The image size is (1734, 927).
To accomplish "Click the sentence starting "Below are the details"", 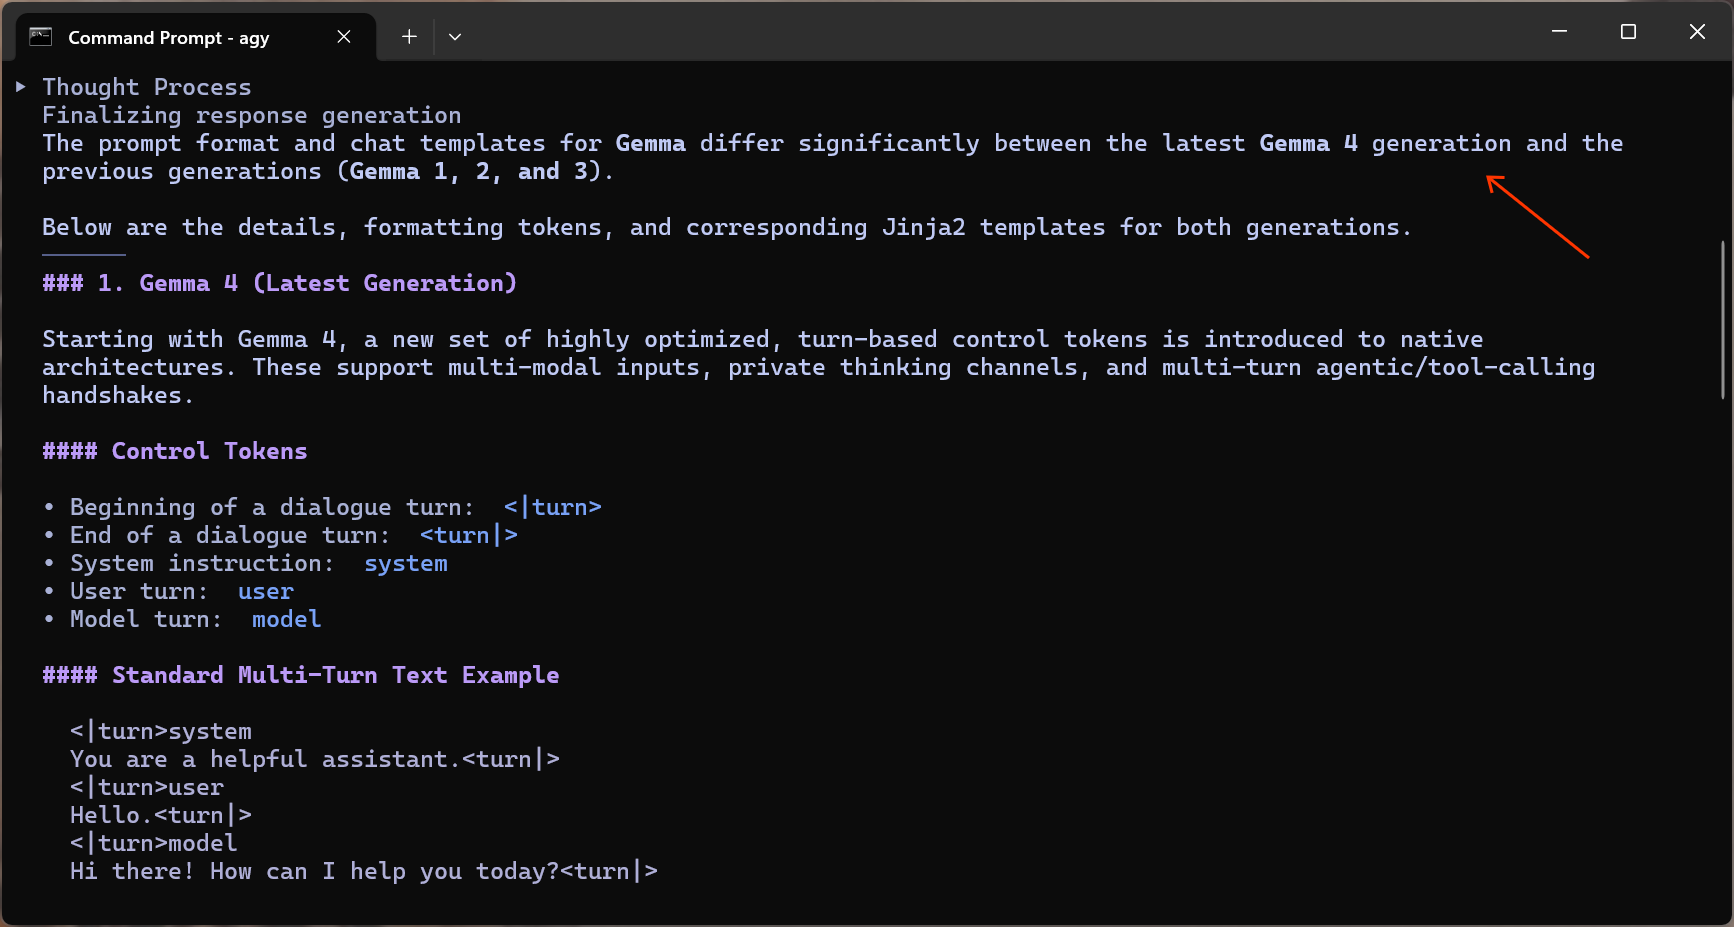I will [x=727, y=227].
